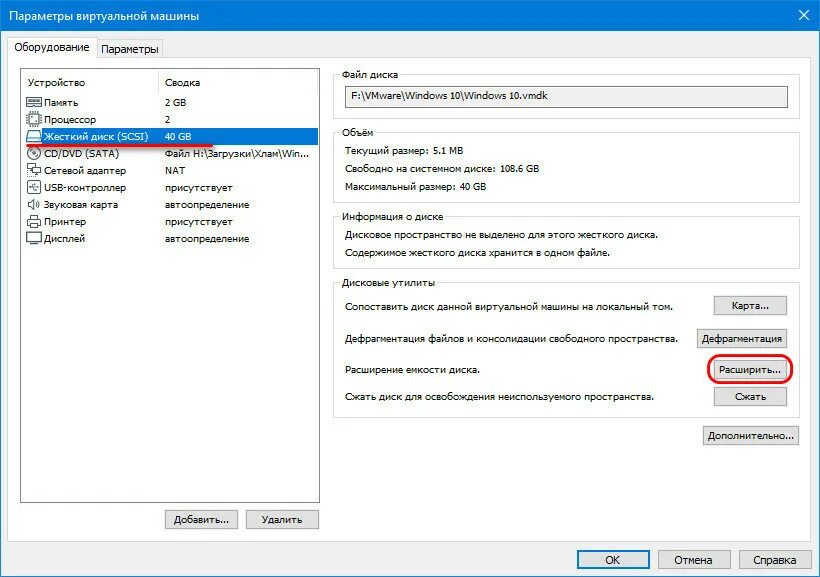
Task: Click the Сводка column header
Action: [x=182, y=83]
